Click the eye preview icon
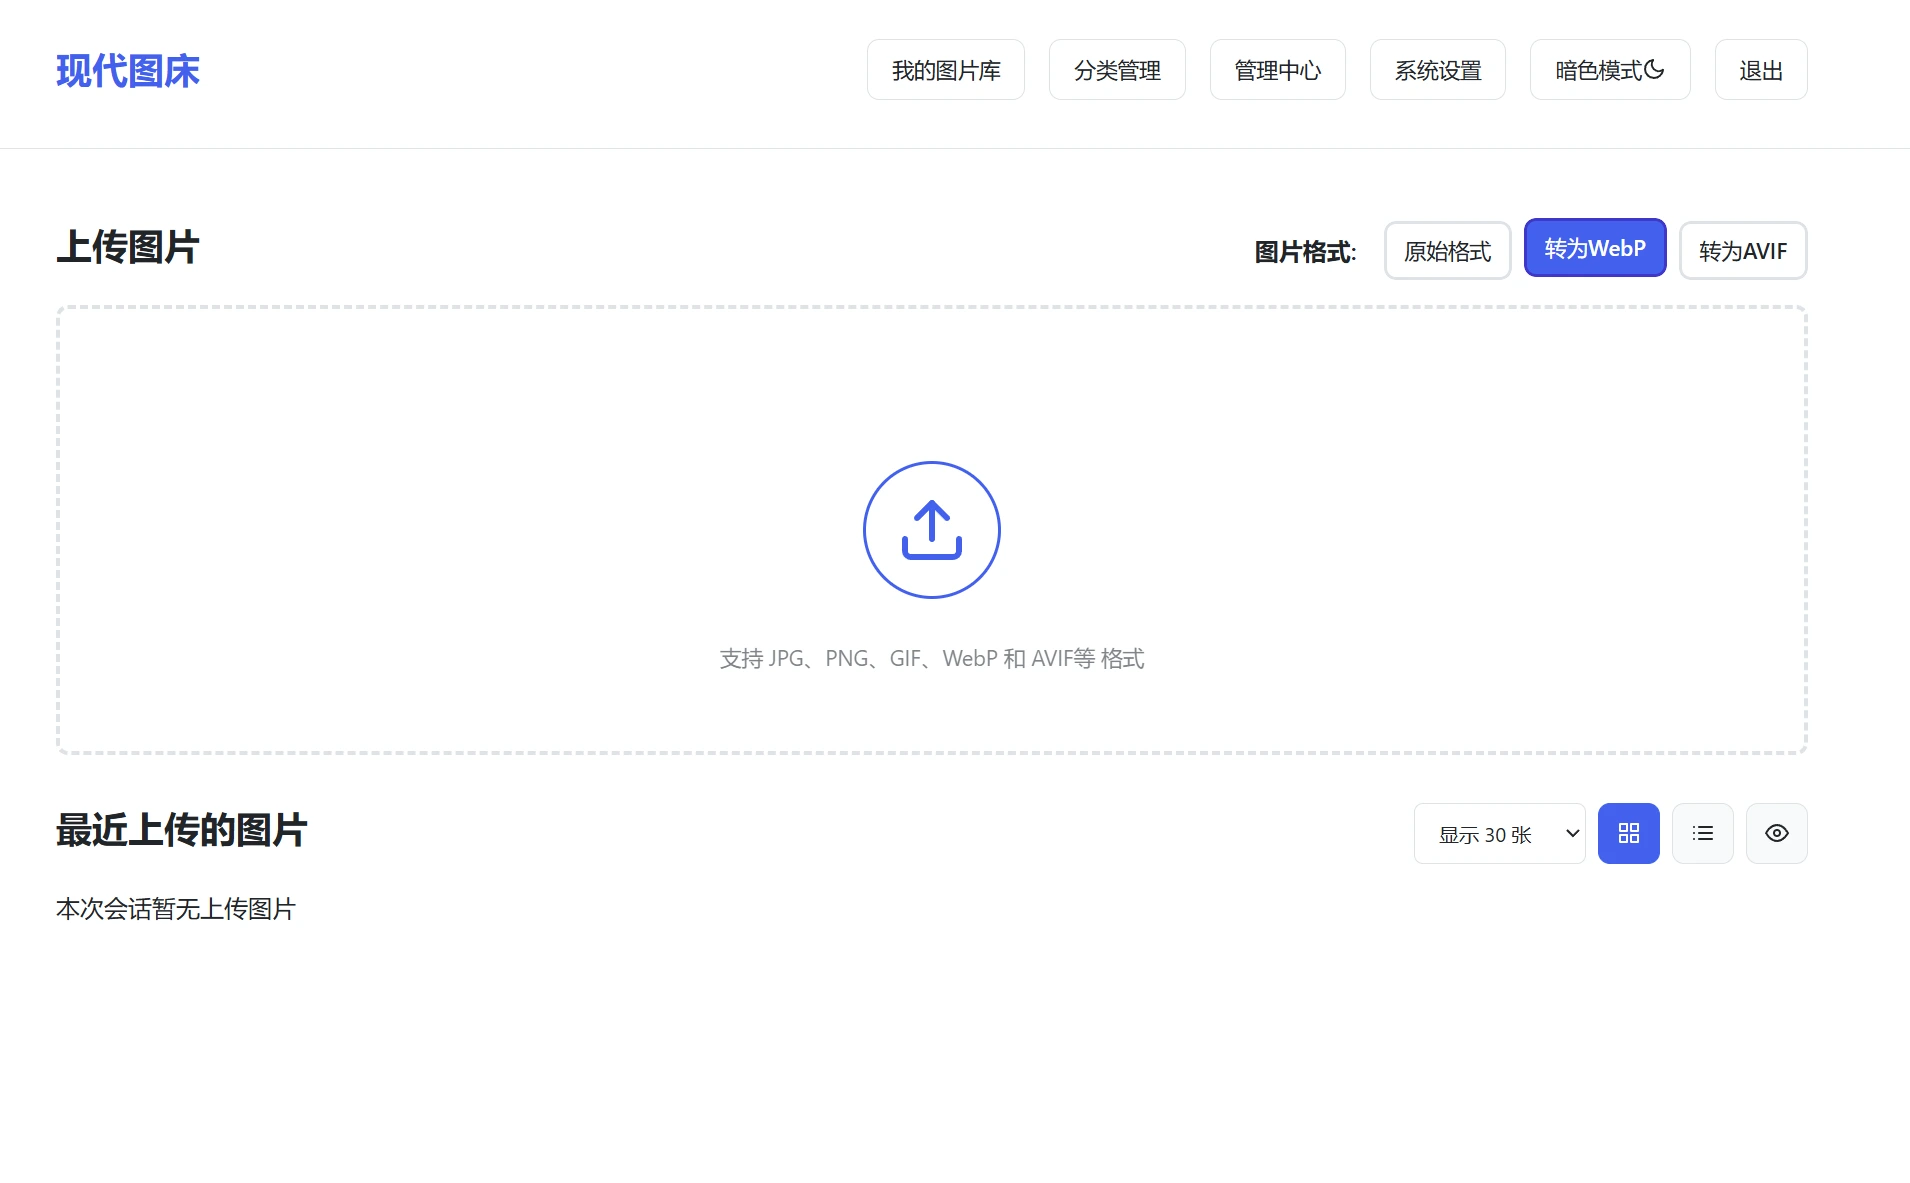The width and height of the screenshot is (1910, 1183). click(x=1776, y=833)
